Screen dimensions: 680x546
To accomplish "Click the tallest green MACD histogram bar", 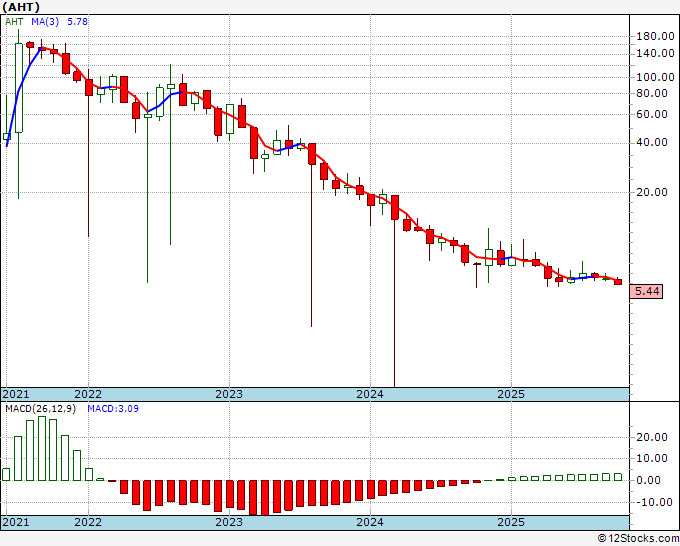I will point(42,448).
